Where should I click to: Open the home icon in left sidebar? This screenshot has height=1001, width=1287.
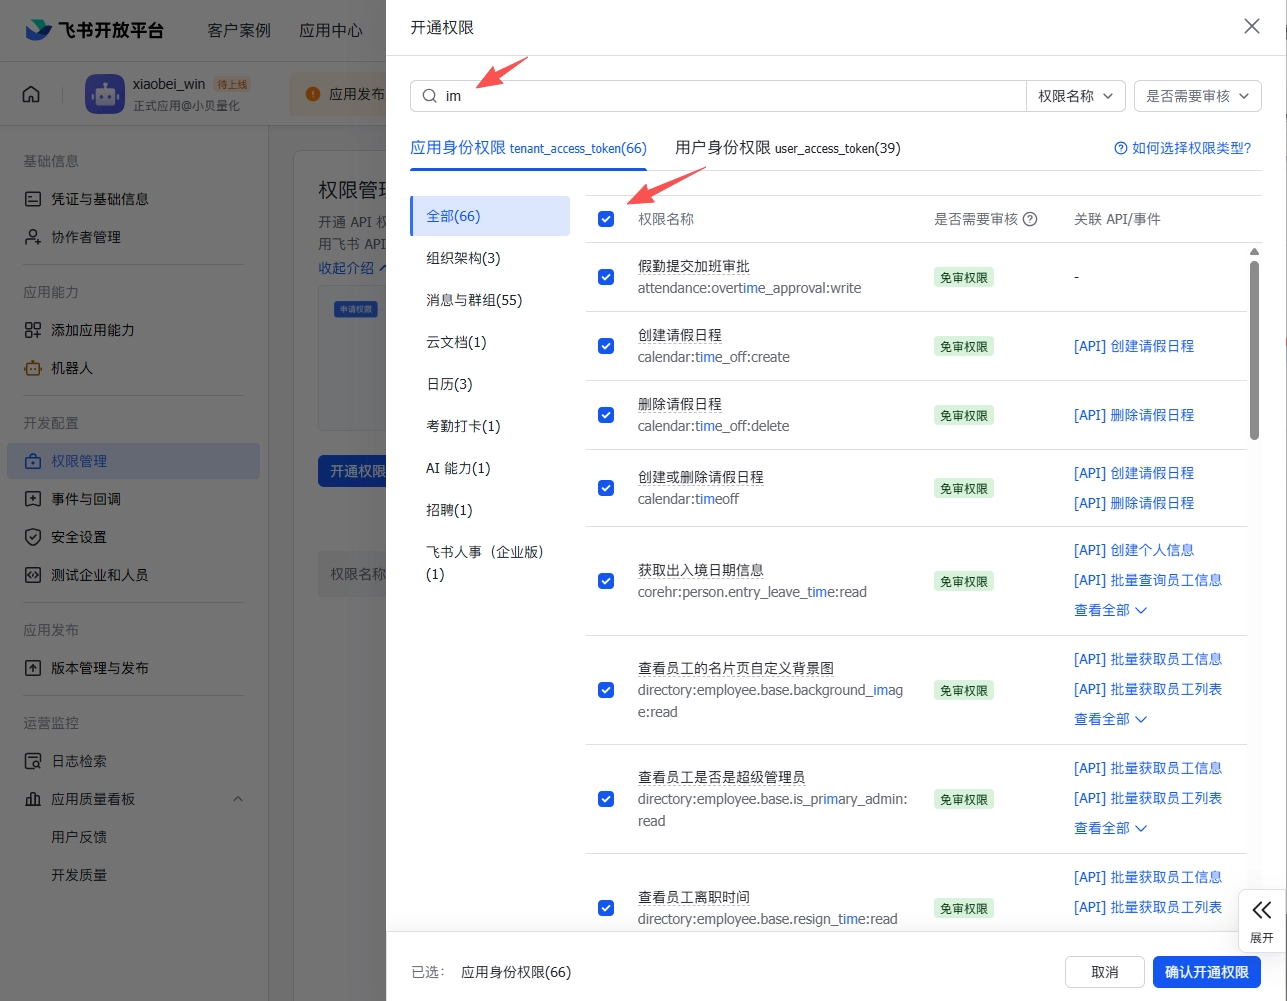point(30,93)
